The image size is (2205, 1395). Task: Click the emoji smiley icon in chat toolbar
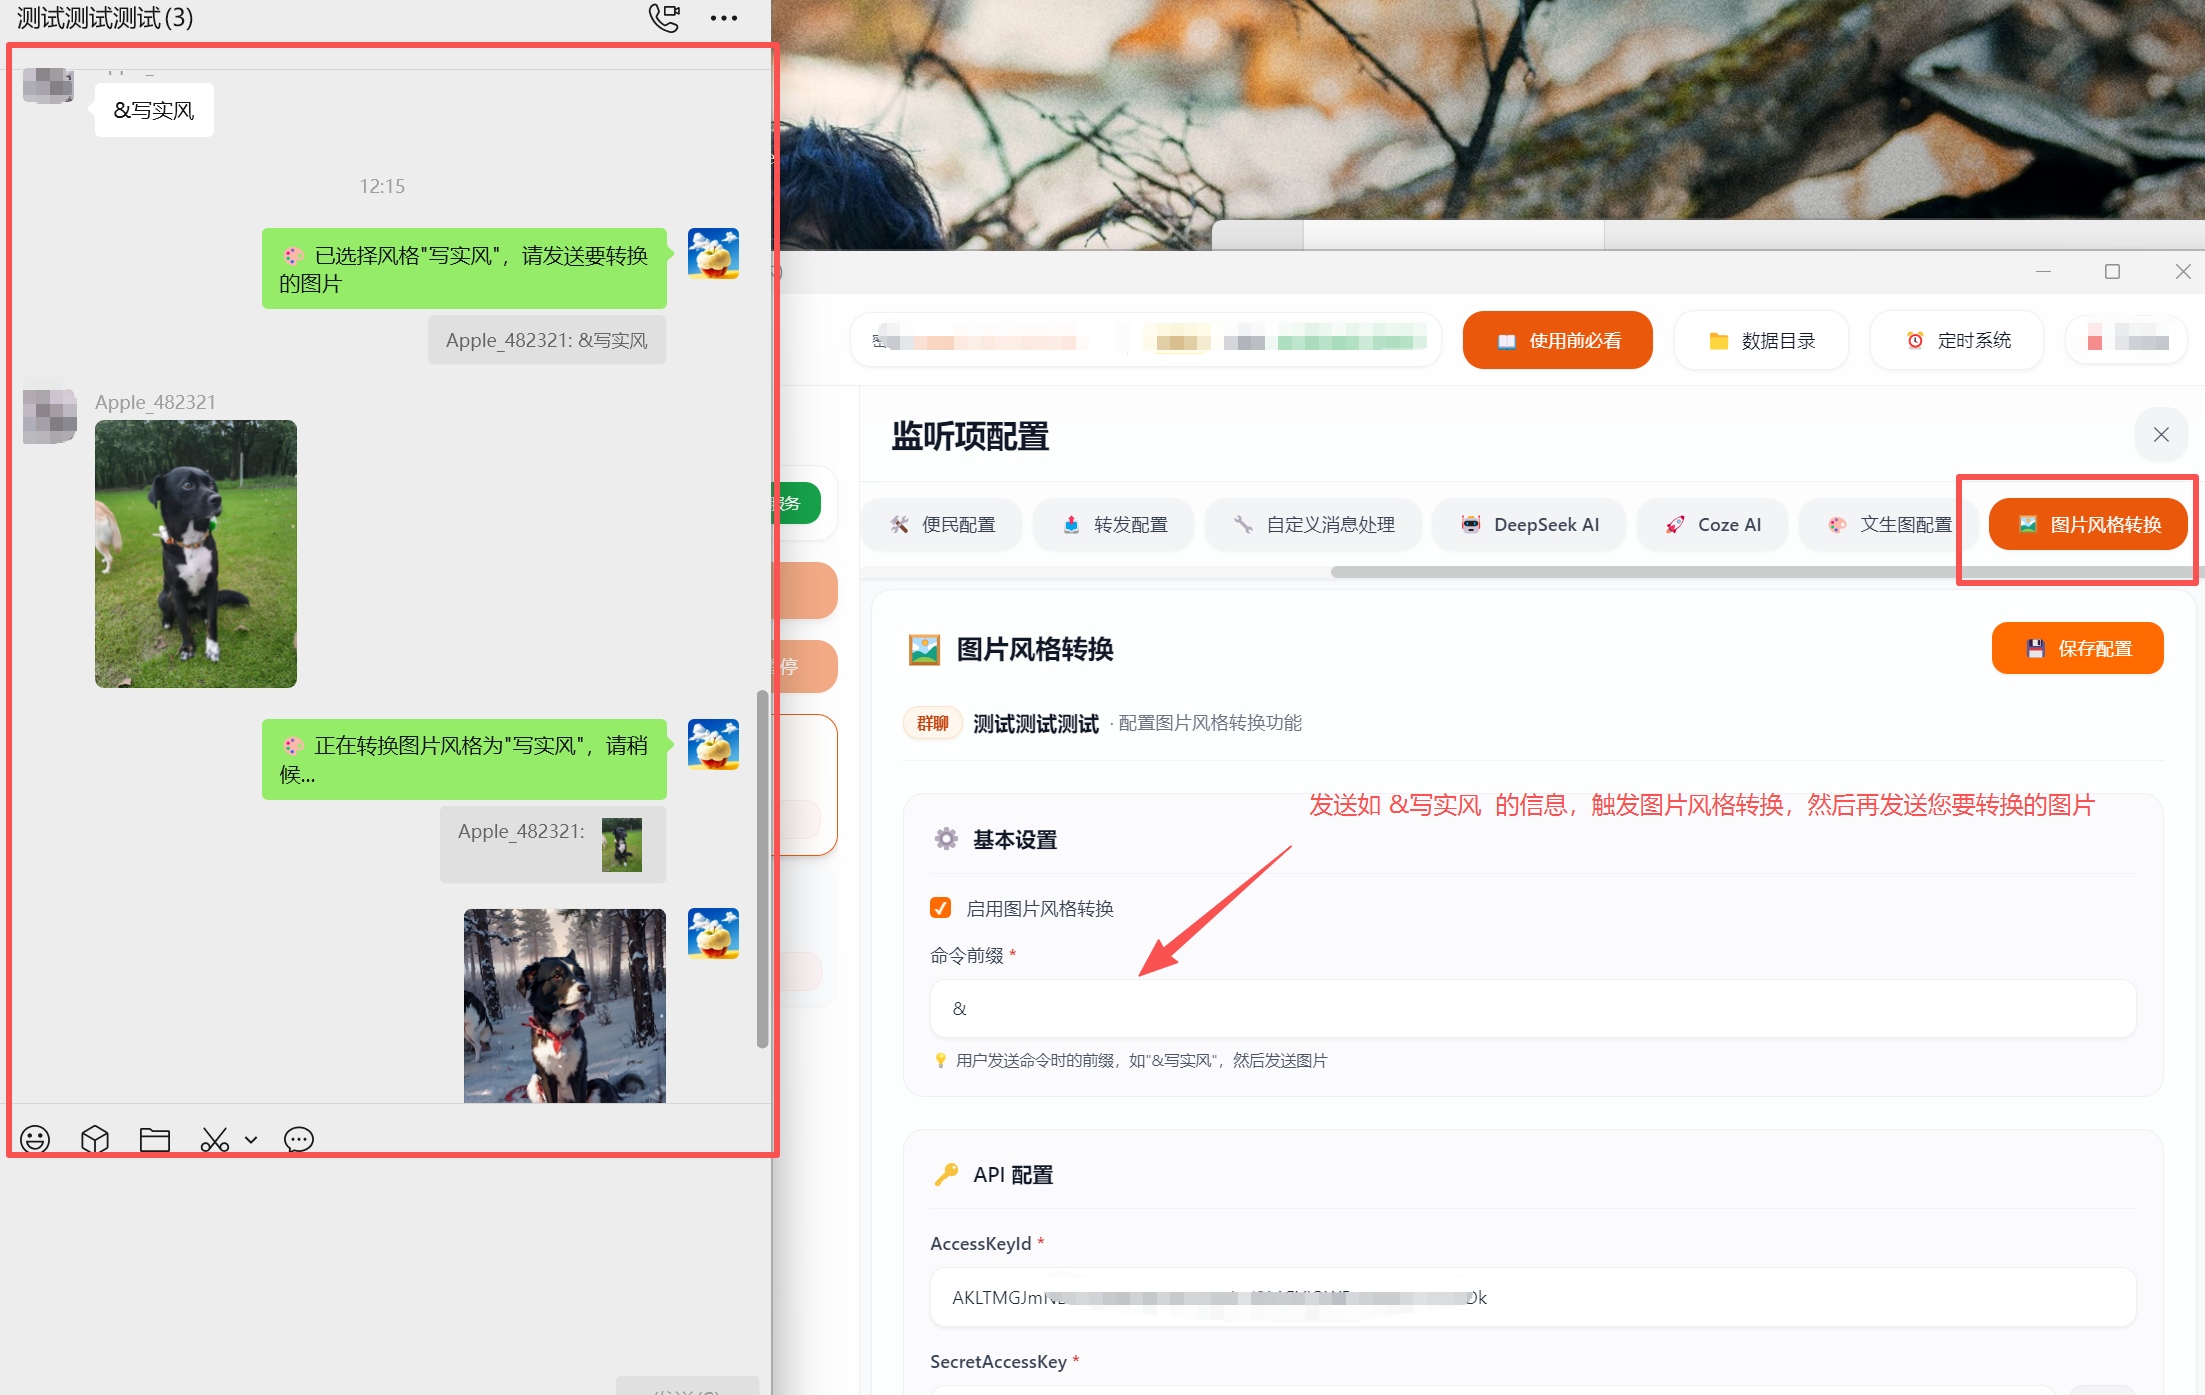[x=35, y=1139]
